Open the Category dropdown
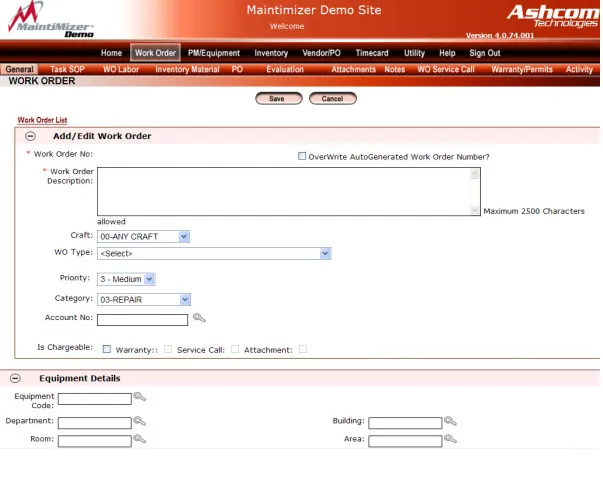The image size is (603, 479). click(144, 299)
